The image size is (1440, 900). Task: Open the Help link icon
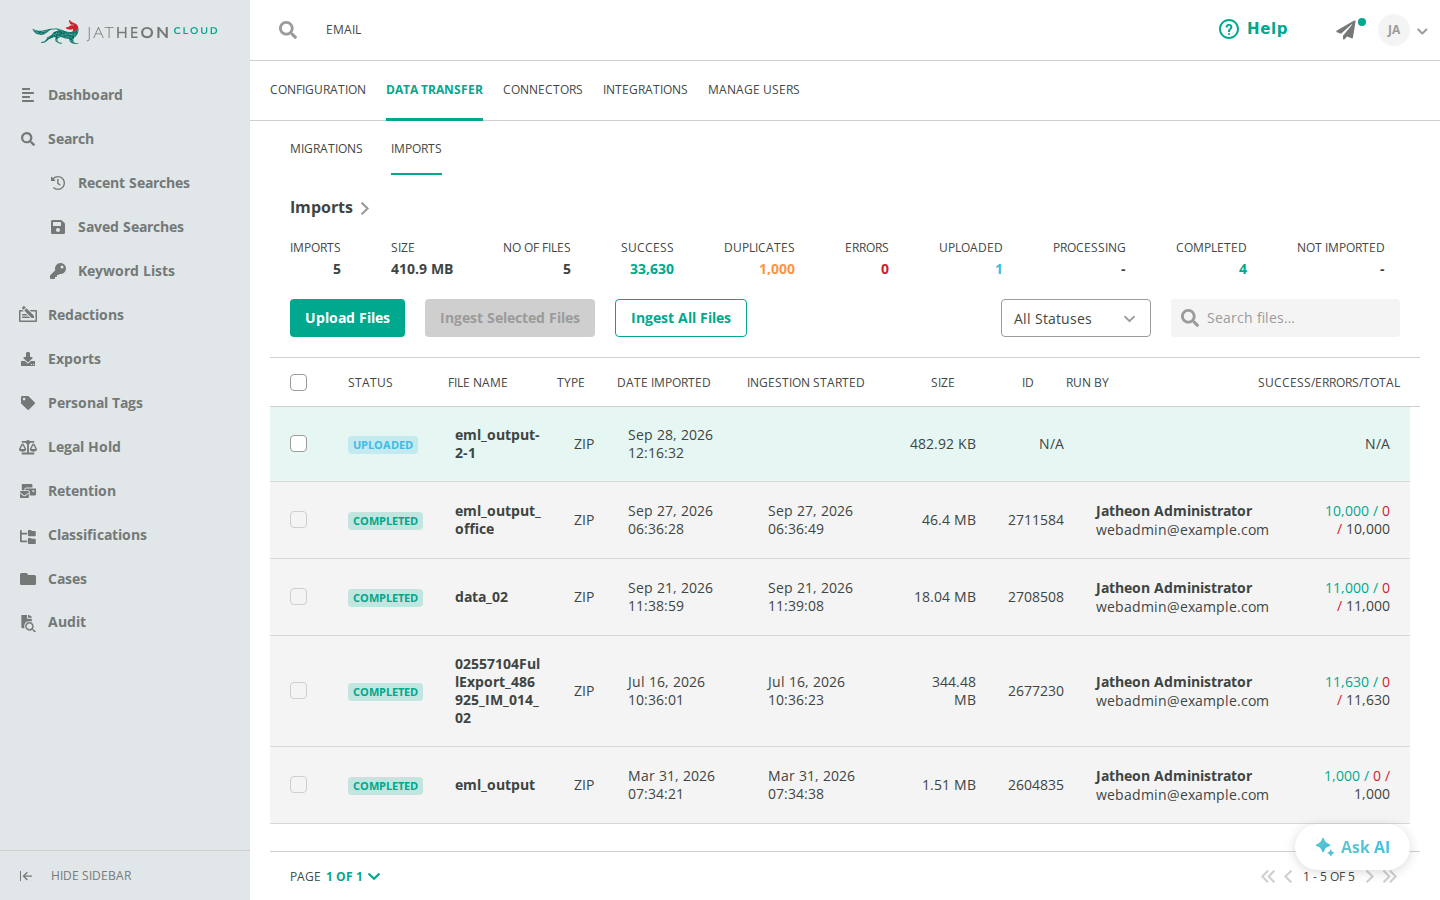tap(1228, 29)
